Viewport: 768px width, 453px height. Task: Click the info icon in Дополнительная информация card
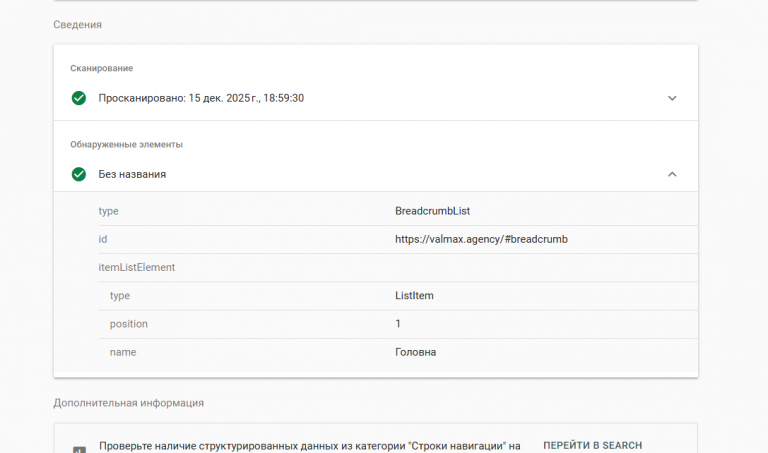[79, 449]
